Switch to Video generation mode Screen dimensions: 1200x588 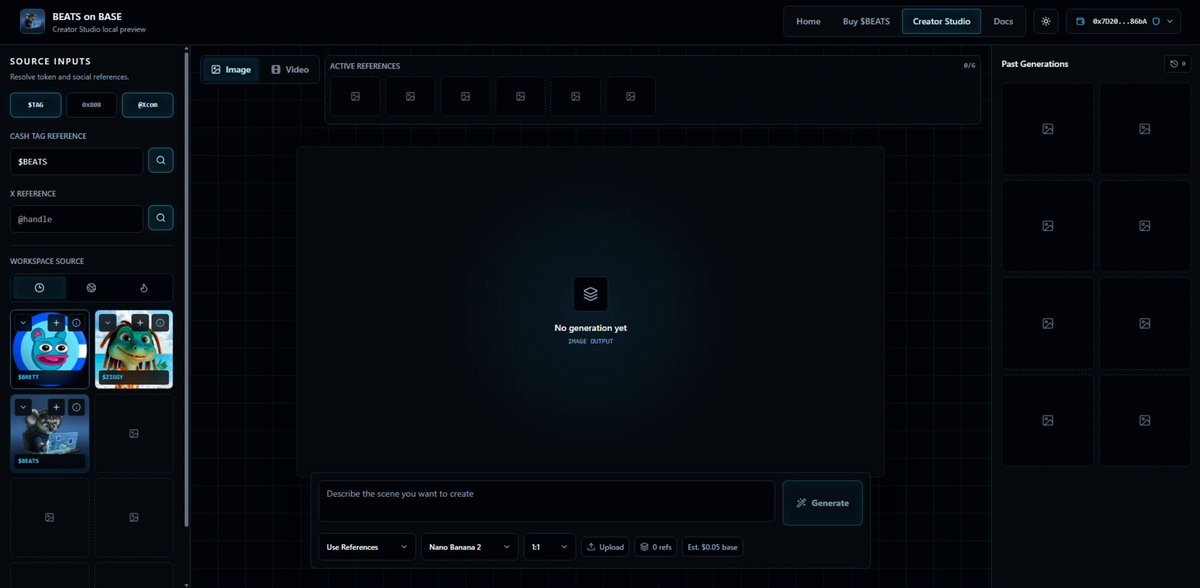click(290, 70)
